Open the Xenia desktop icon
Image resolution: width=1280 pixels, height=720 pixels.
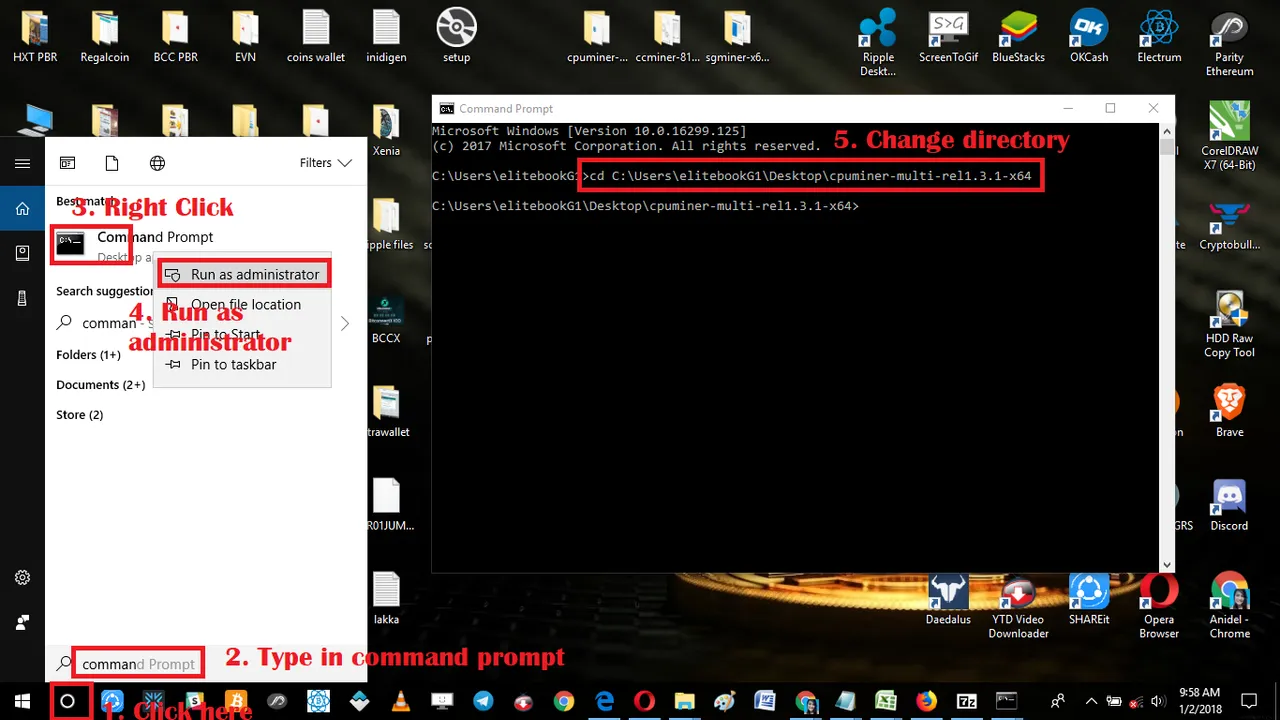coord(386,130)
